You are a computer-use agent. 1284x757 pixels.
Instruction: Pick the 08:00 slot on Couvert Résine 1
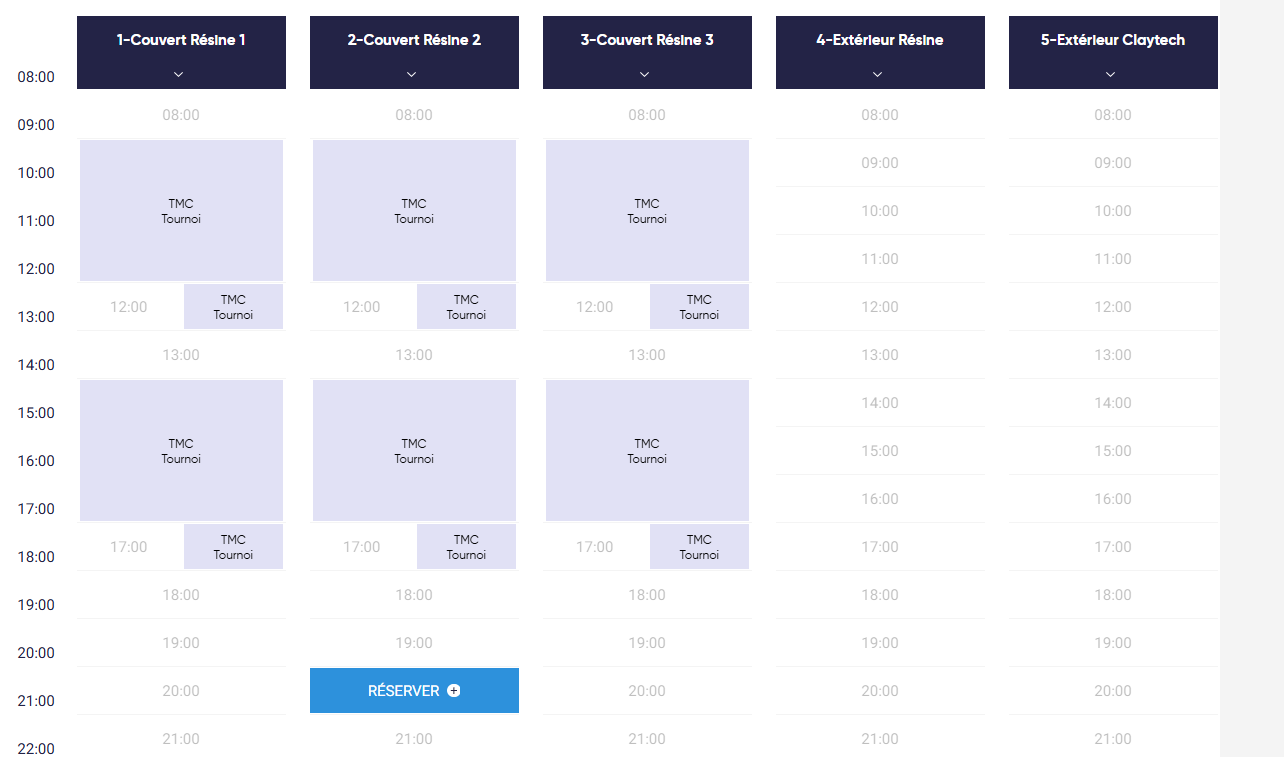tap(181, 115)
